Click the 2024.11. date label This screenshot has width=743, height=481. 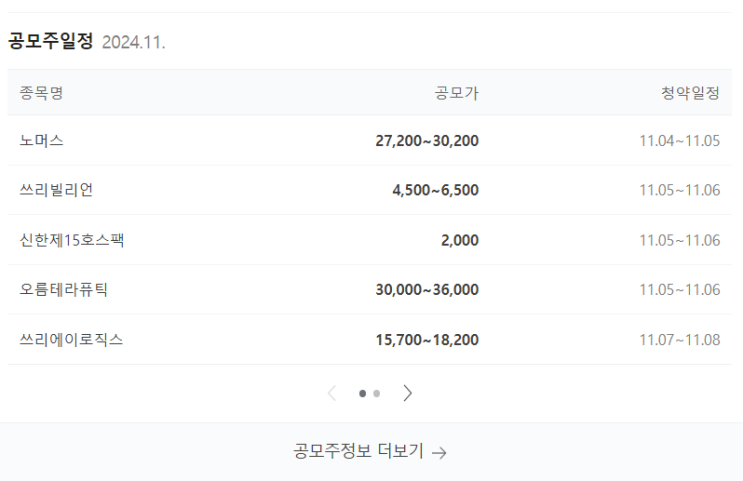(134, 42)
